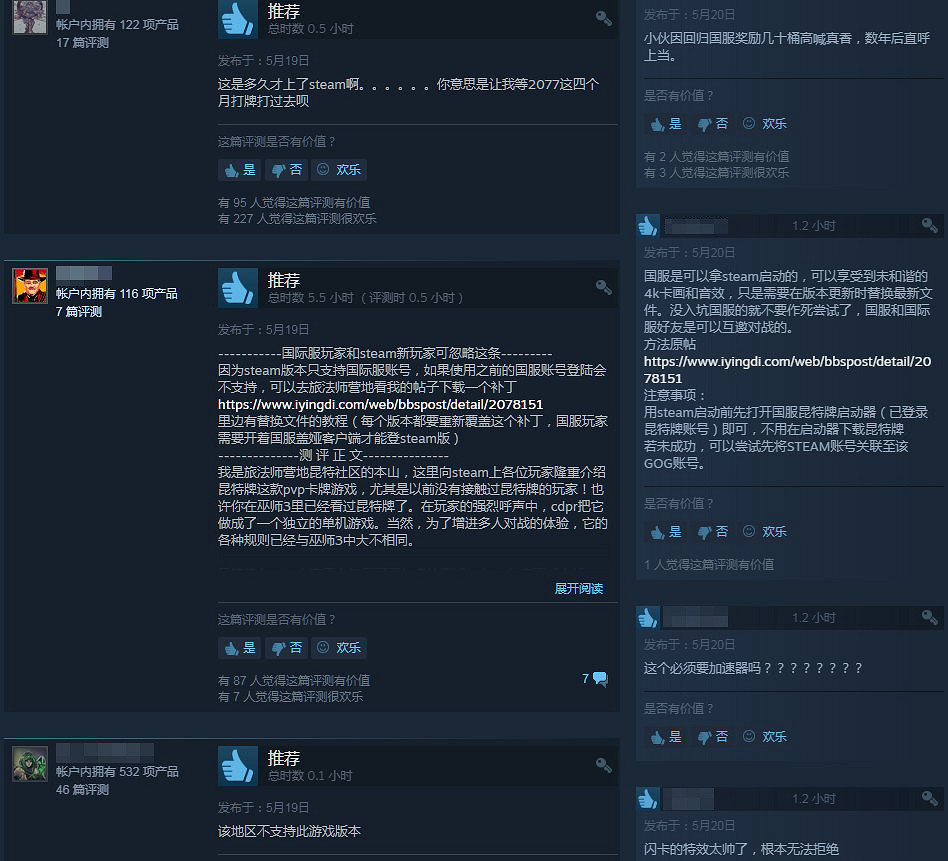The height and width of the screenshot is (861, 948).
Task: Open the iyingdi bbspost link in the right column
Action: click(787, 369)
